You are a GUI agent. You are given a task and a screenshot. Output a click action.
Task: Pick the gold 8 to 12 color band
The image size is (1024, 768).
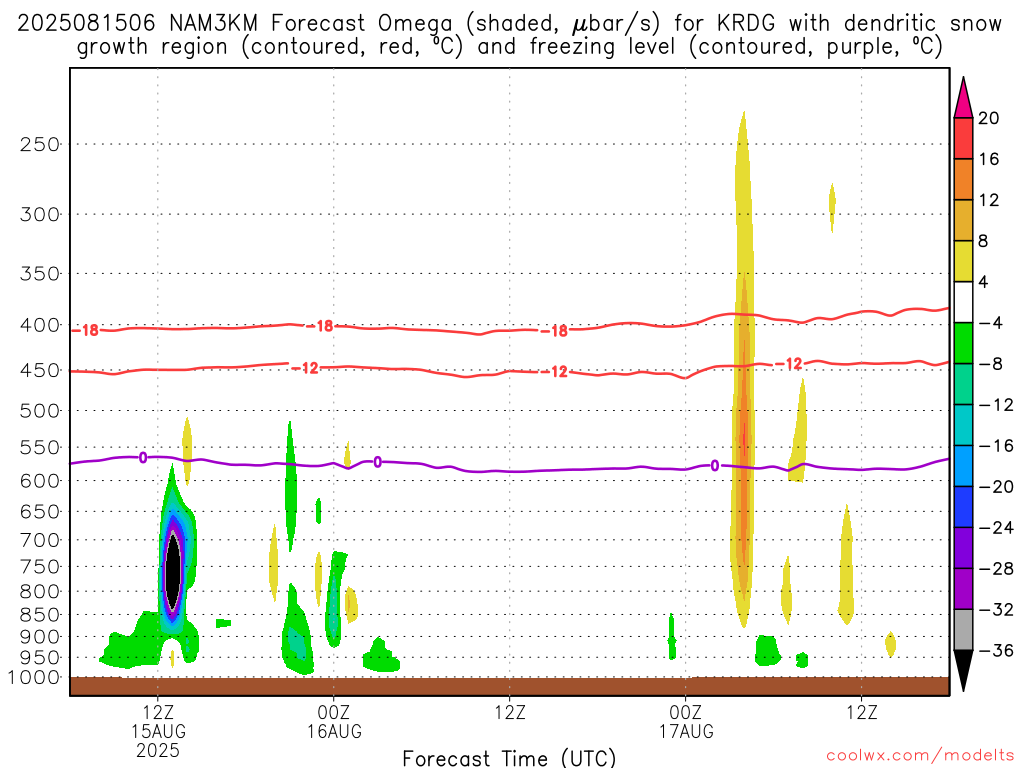pyautogui.click(x=963, y=220)
